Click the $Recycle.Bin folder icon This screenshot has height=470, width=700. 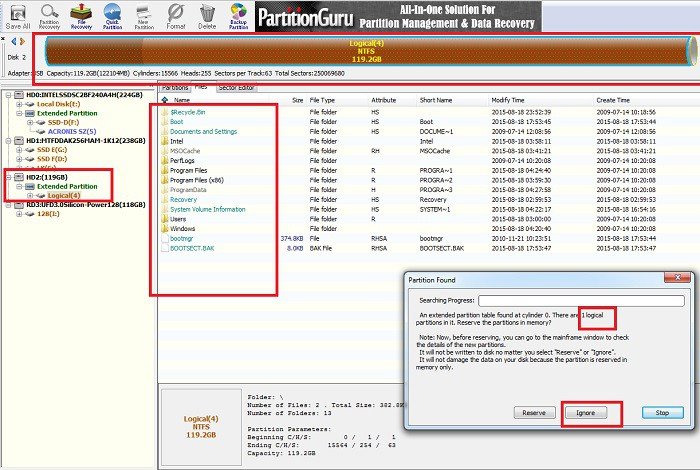coord(165,112)
